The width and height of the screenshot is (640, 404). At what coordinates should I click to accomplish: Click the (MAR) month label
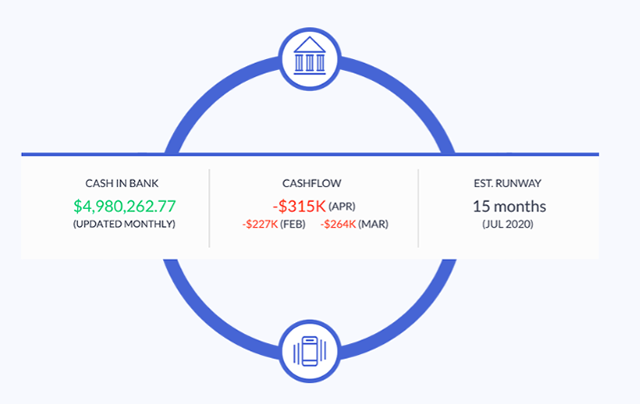point(375,224)
